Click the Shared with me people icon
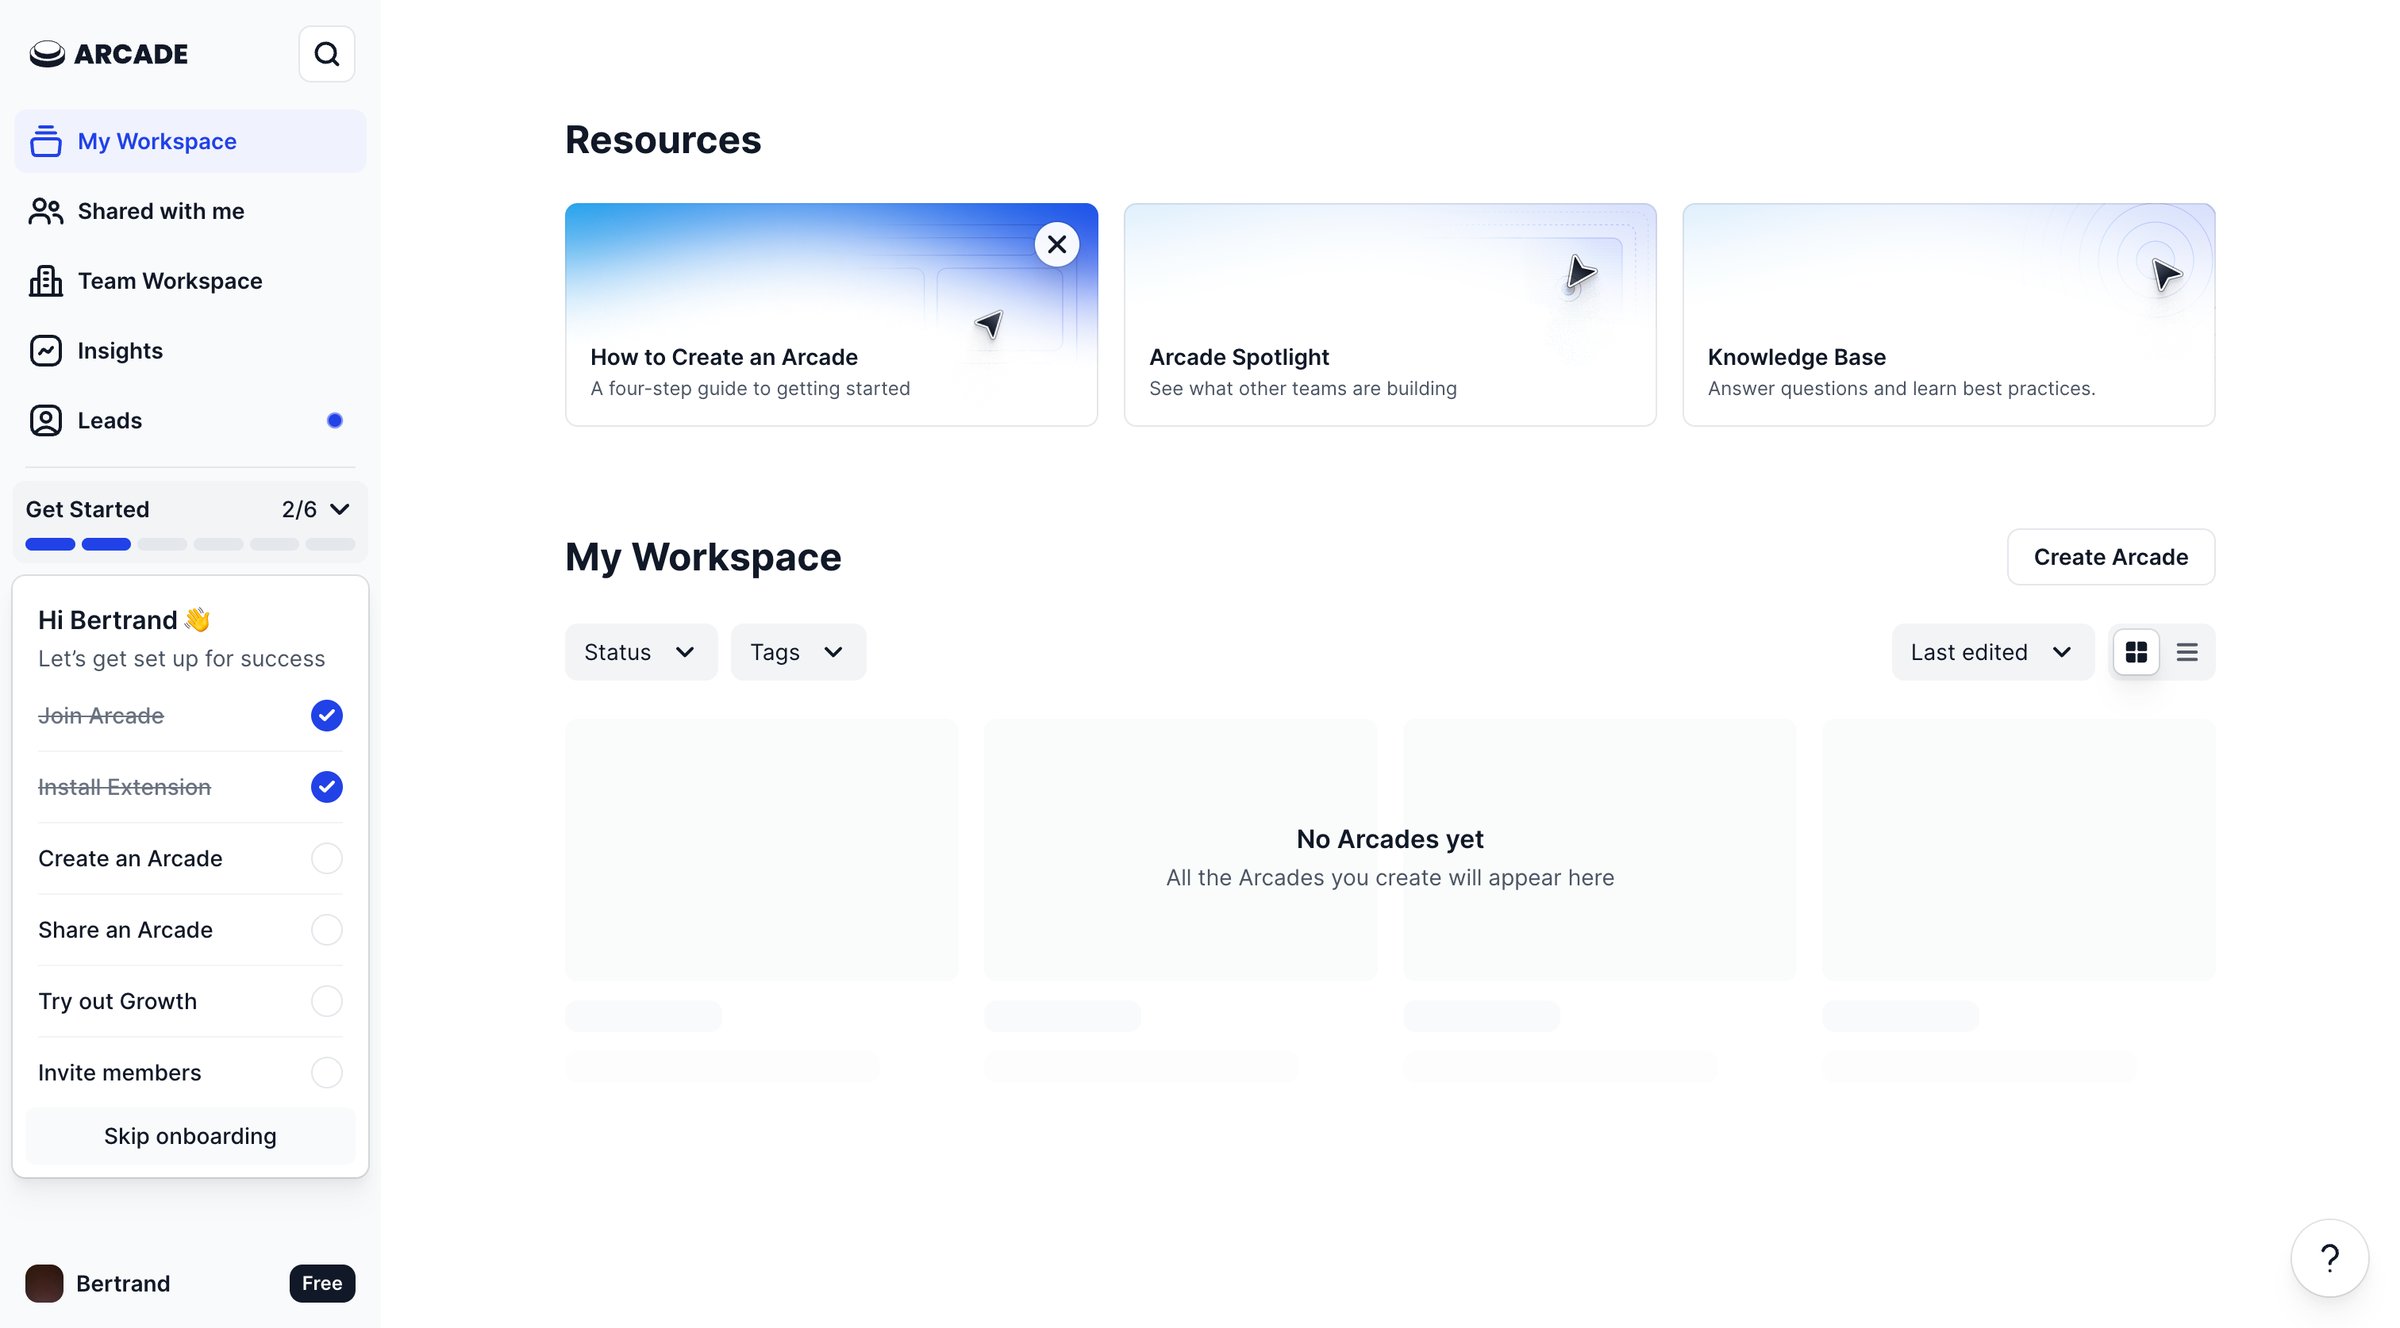 pos(46,211)
